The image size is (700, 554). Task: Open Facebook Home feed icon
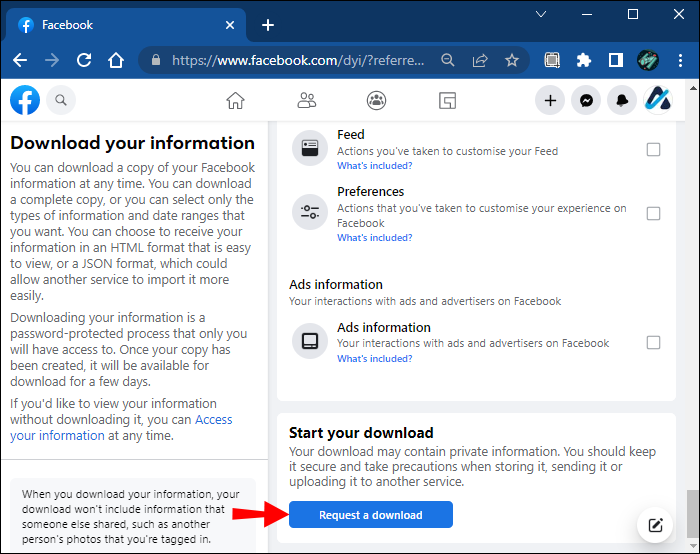pyautogui.click(x=235, y=100)
